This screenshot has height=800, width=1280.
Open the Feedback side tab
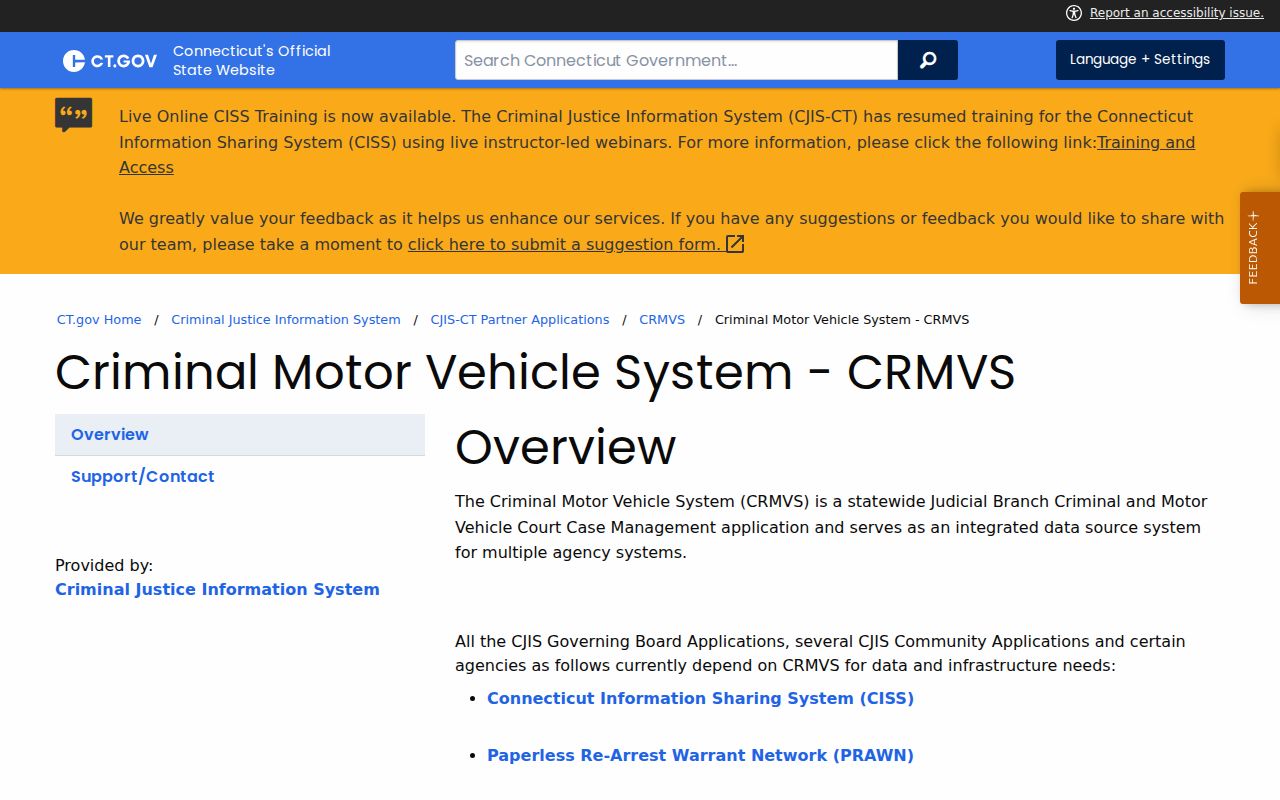(x=1260, y=248)
